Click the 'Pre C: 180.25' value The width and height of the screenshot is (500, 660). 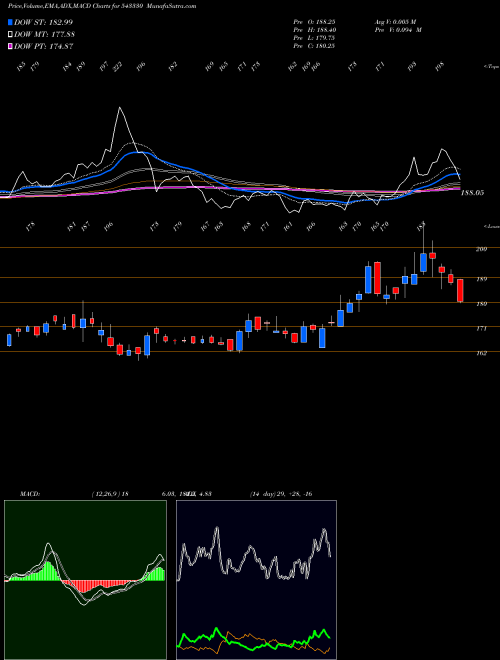pyautogui.click(x=314, y=46)
